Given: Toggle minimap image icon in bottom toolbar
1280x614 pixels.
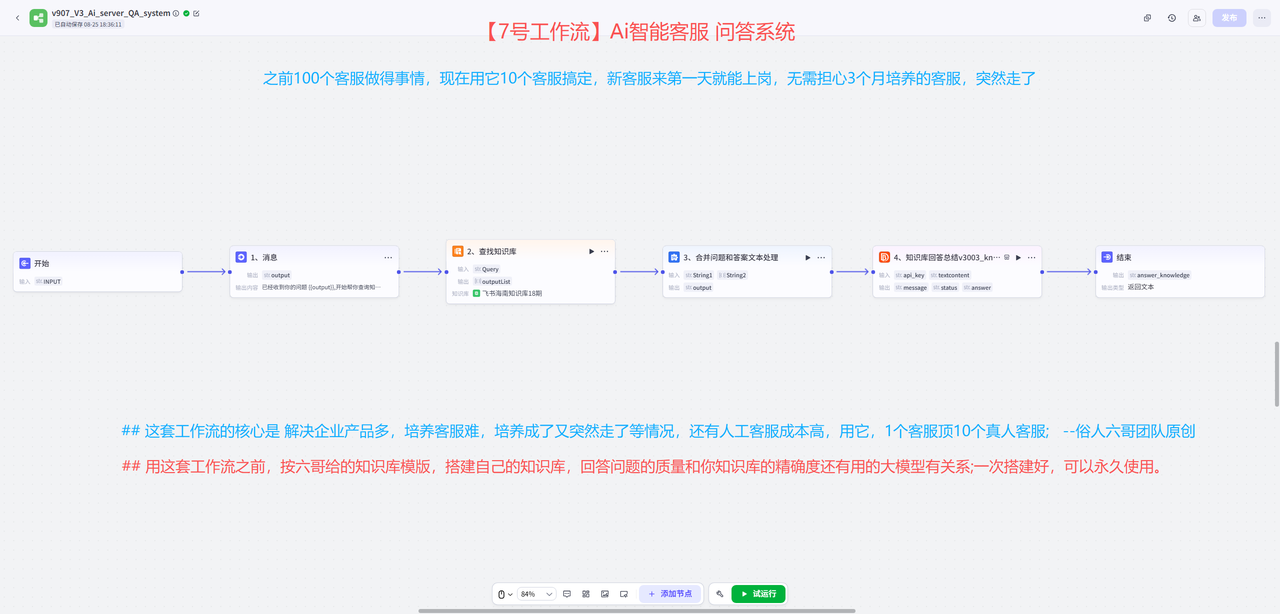Looking at the screenshot, I should click(605, 594).
